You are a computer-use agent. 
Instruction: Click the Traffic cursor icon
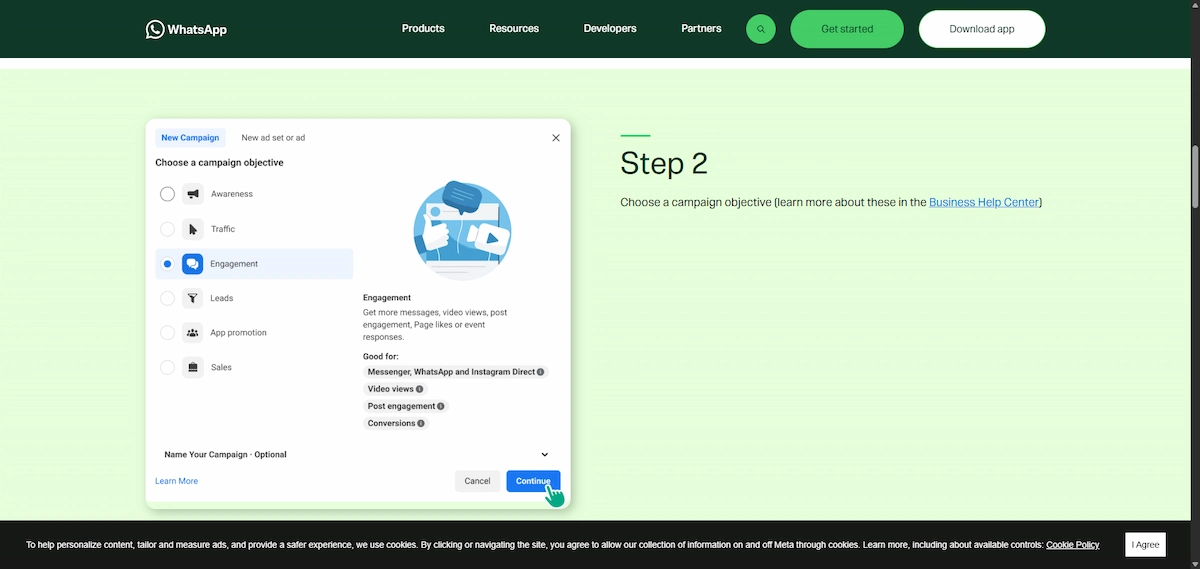coord(193,229)
